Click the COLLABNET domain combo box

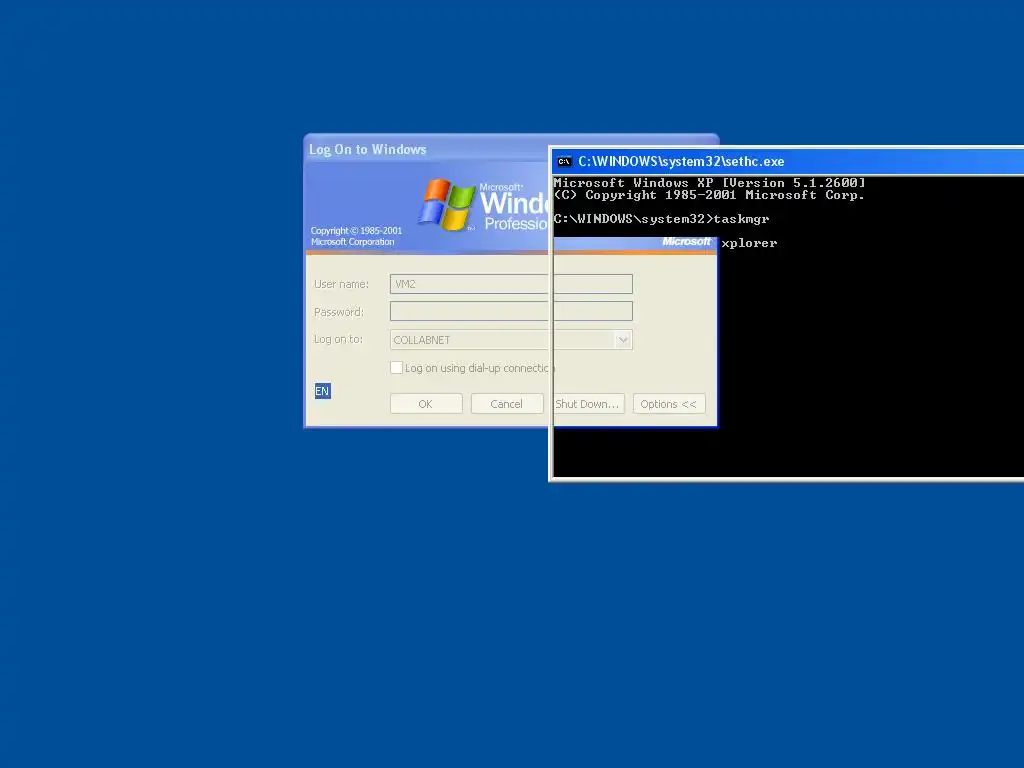click(511, 340)
